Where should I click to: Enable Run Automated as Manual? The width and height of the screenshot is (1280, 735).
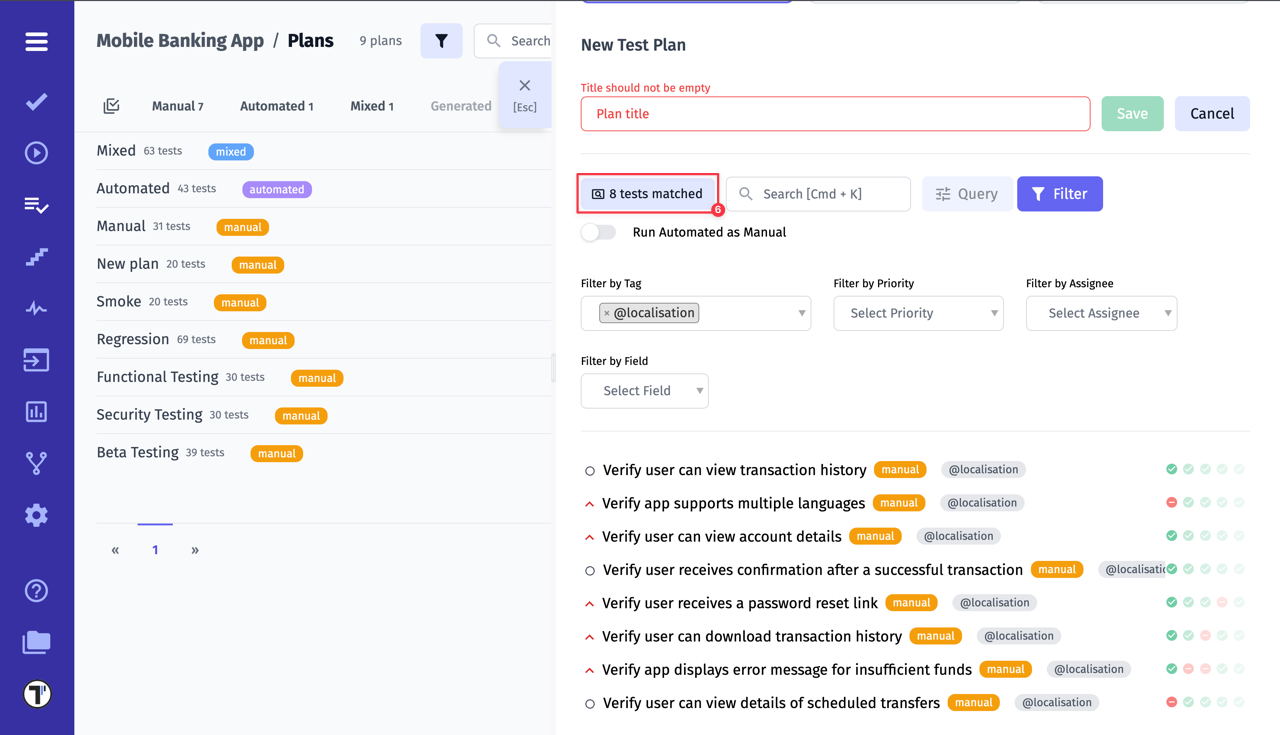click(598, 231)
